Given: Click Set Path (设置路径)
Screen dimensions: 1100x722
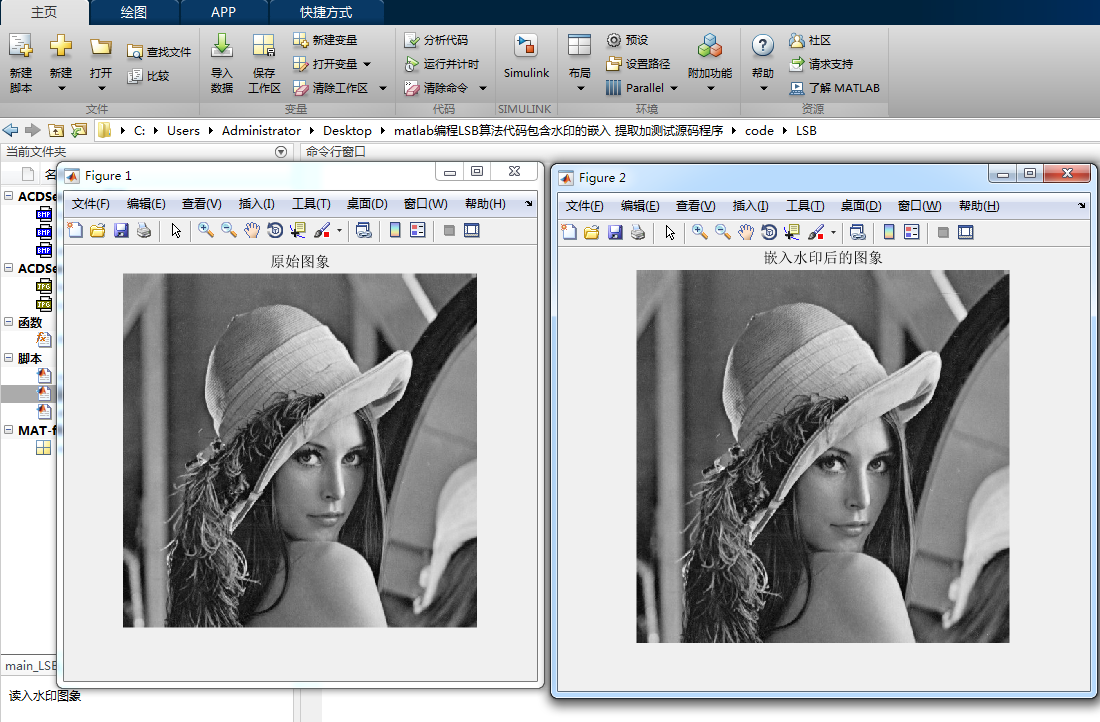Looking at the screenshot, I should pos(638,64).
